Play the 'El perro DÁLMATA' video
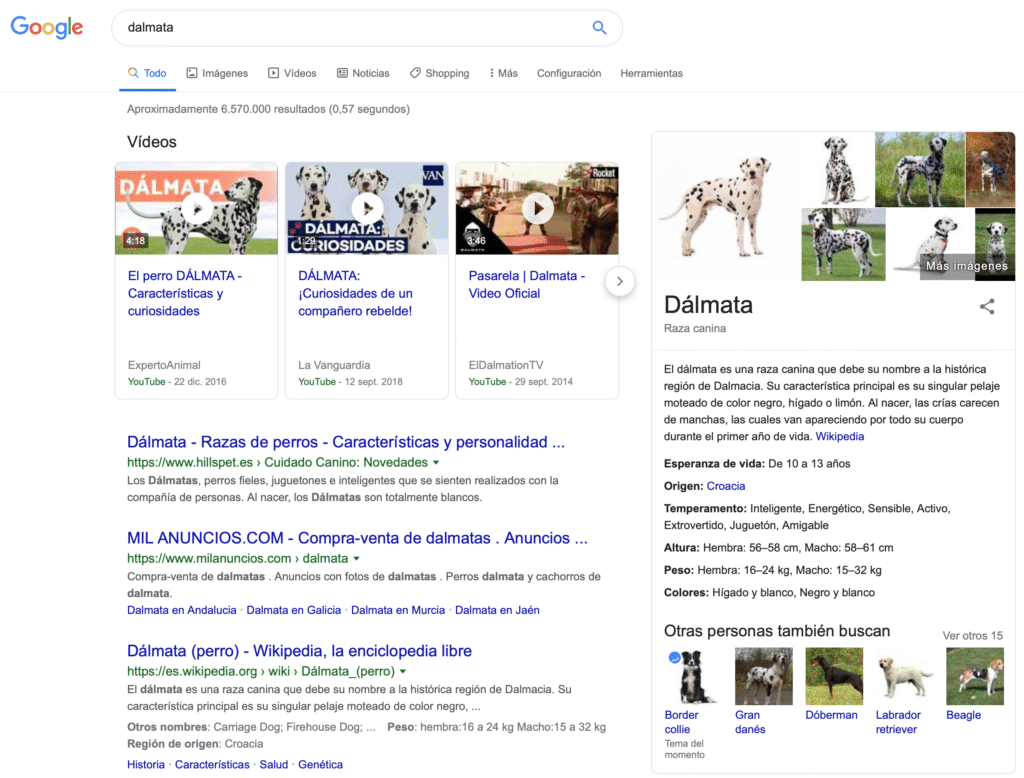 pyautogui.click(x=197, y=209)
